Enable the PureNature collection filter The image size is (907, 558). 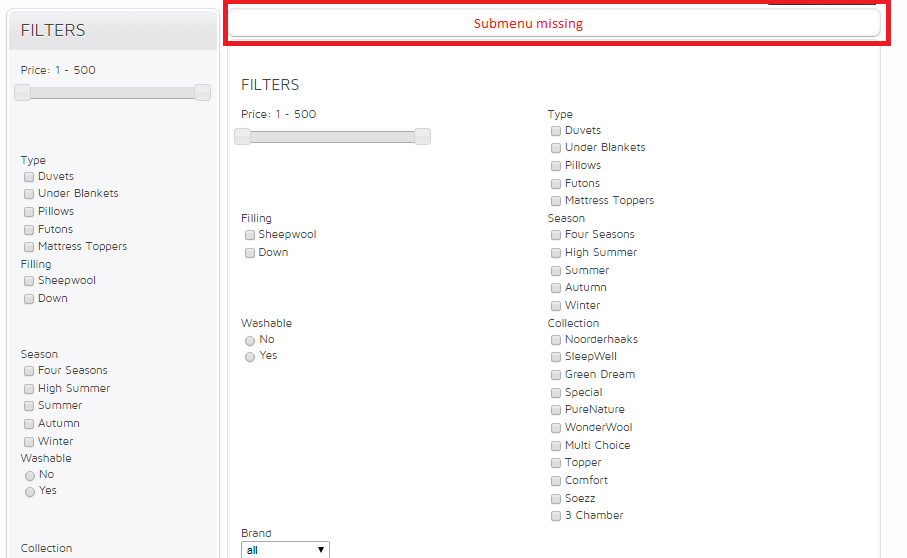[x=556, y=410]
